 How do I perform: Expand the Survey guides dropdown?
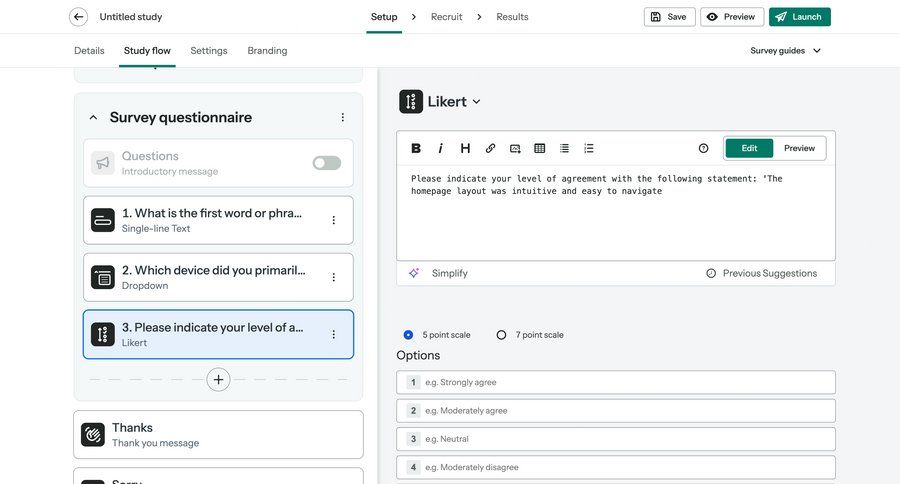[786, 50]
